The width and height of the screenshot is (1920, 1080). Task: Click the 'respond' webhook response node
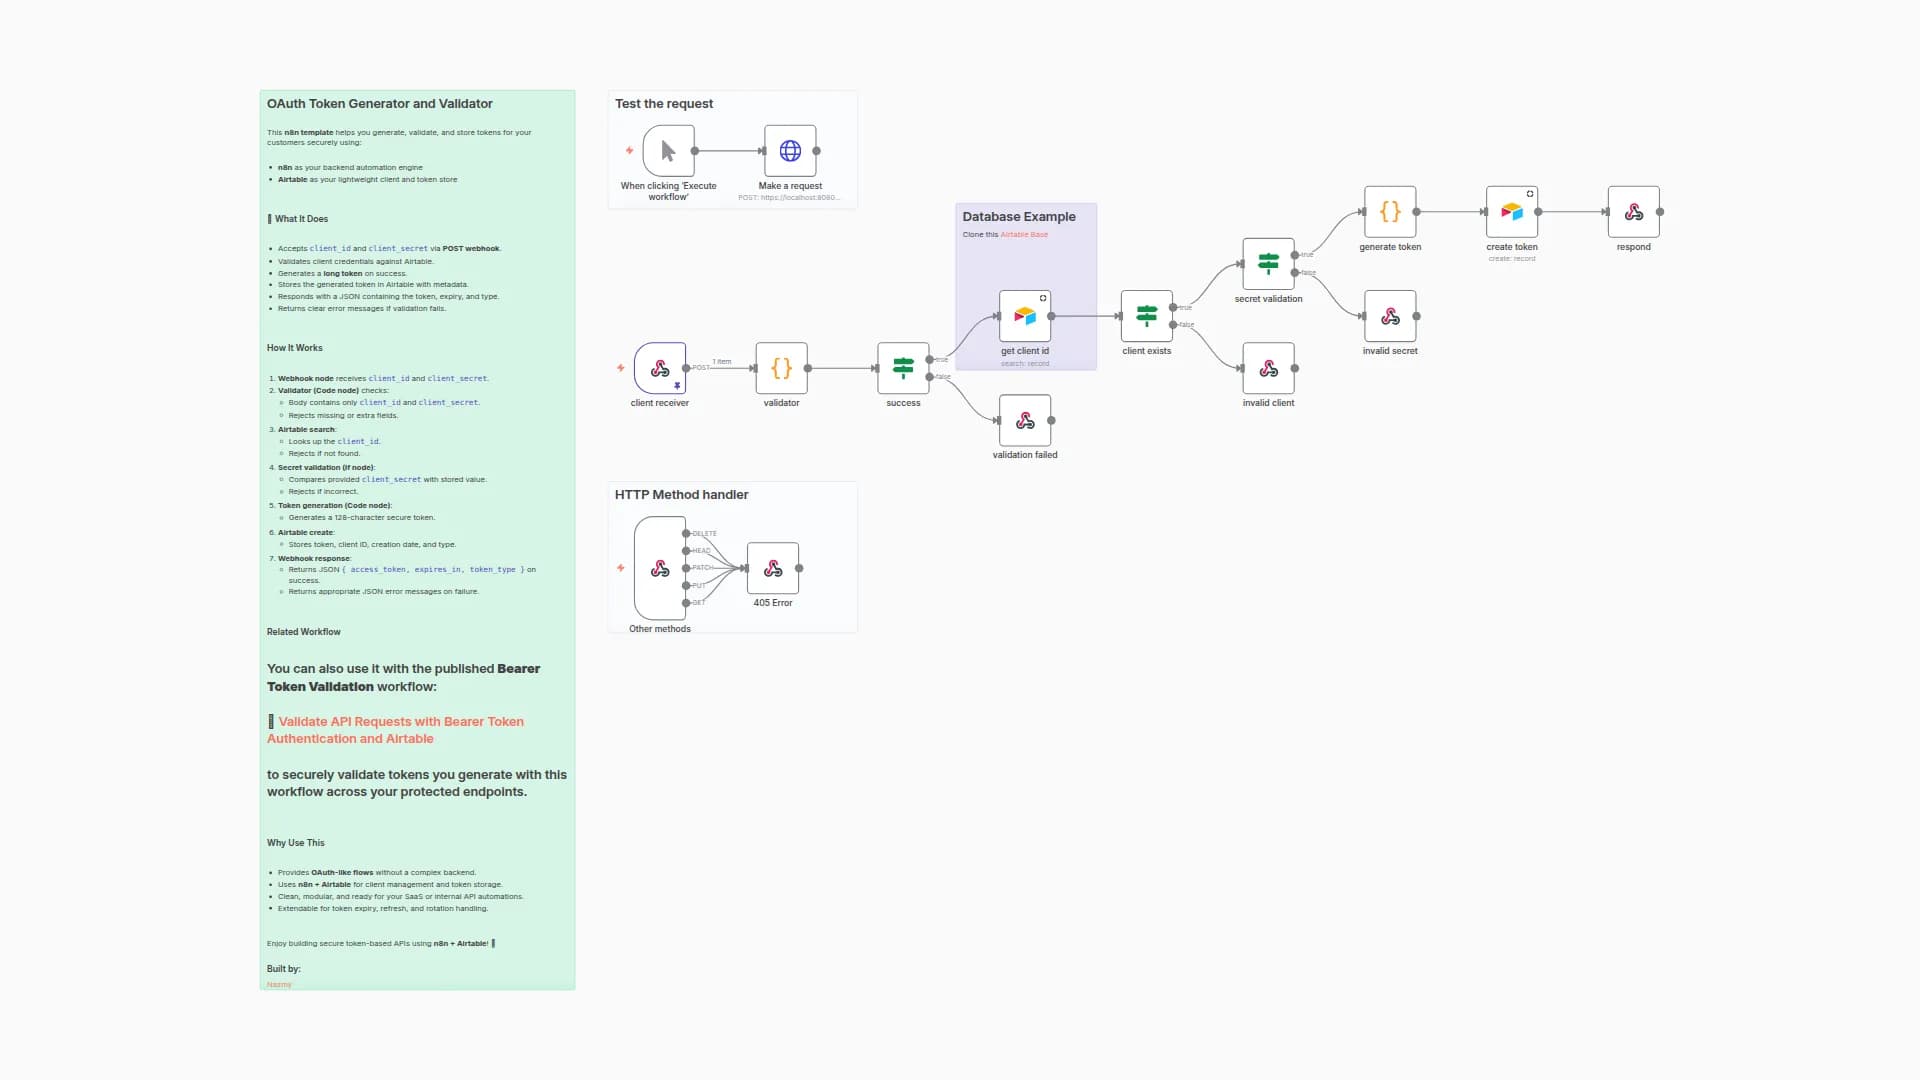1633,213
